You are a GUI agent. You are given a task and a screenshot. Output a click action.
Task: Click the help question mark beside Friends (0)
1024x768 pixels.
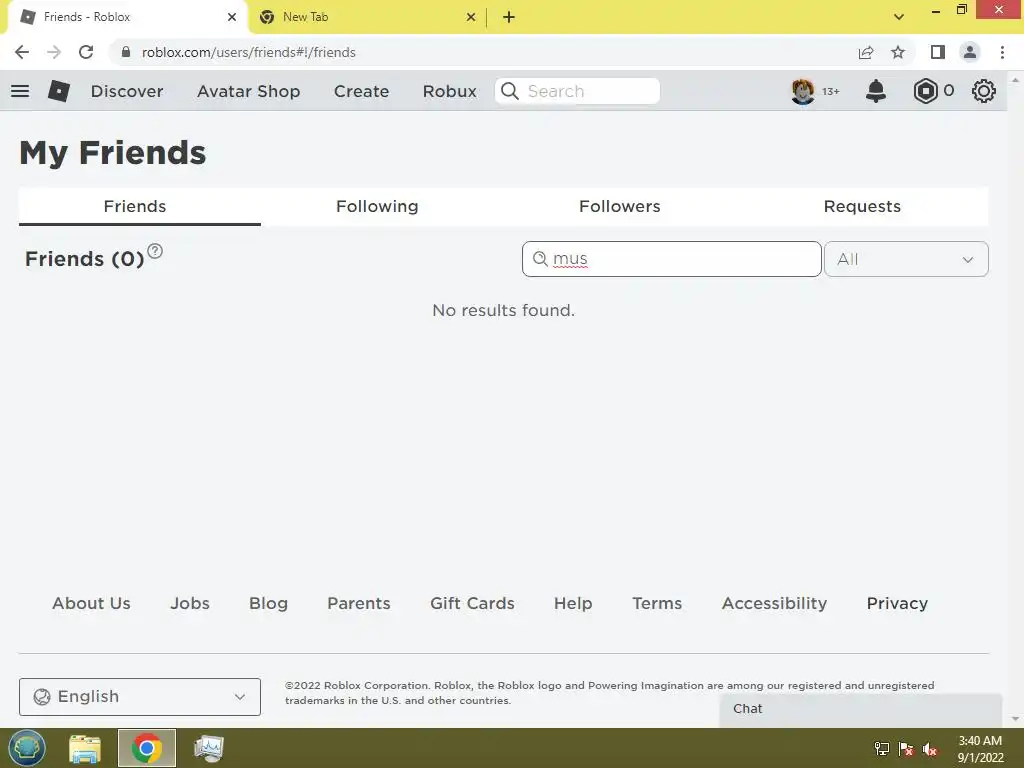coord(155,251)
